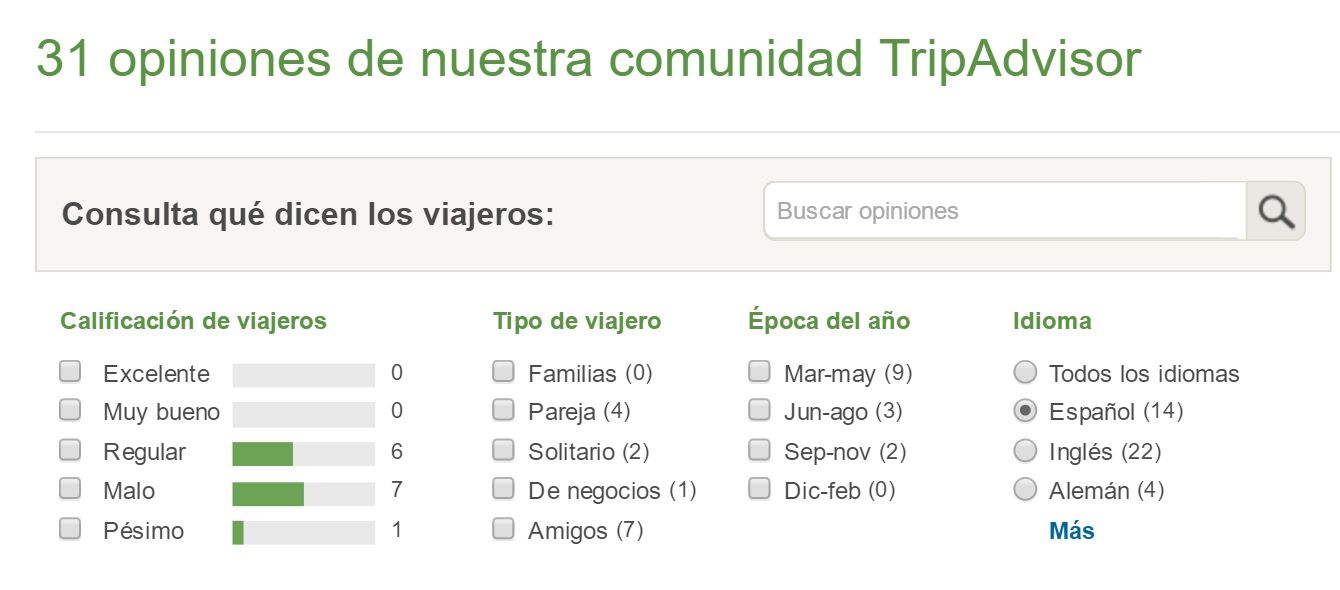Toggle the Pésimo rating checkbox
Viewport: 1340px width, 590px height.
(x=70, y=530)
